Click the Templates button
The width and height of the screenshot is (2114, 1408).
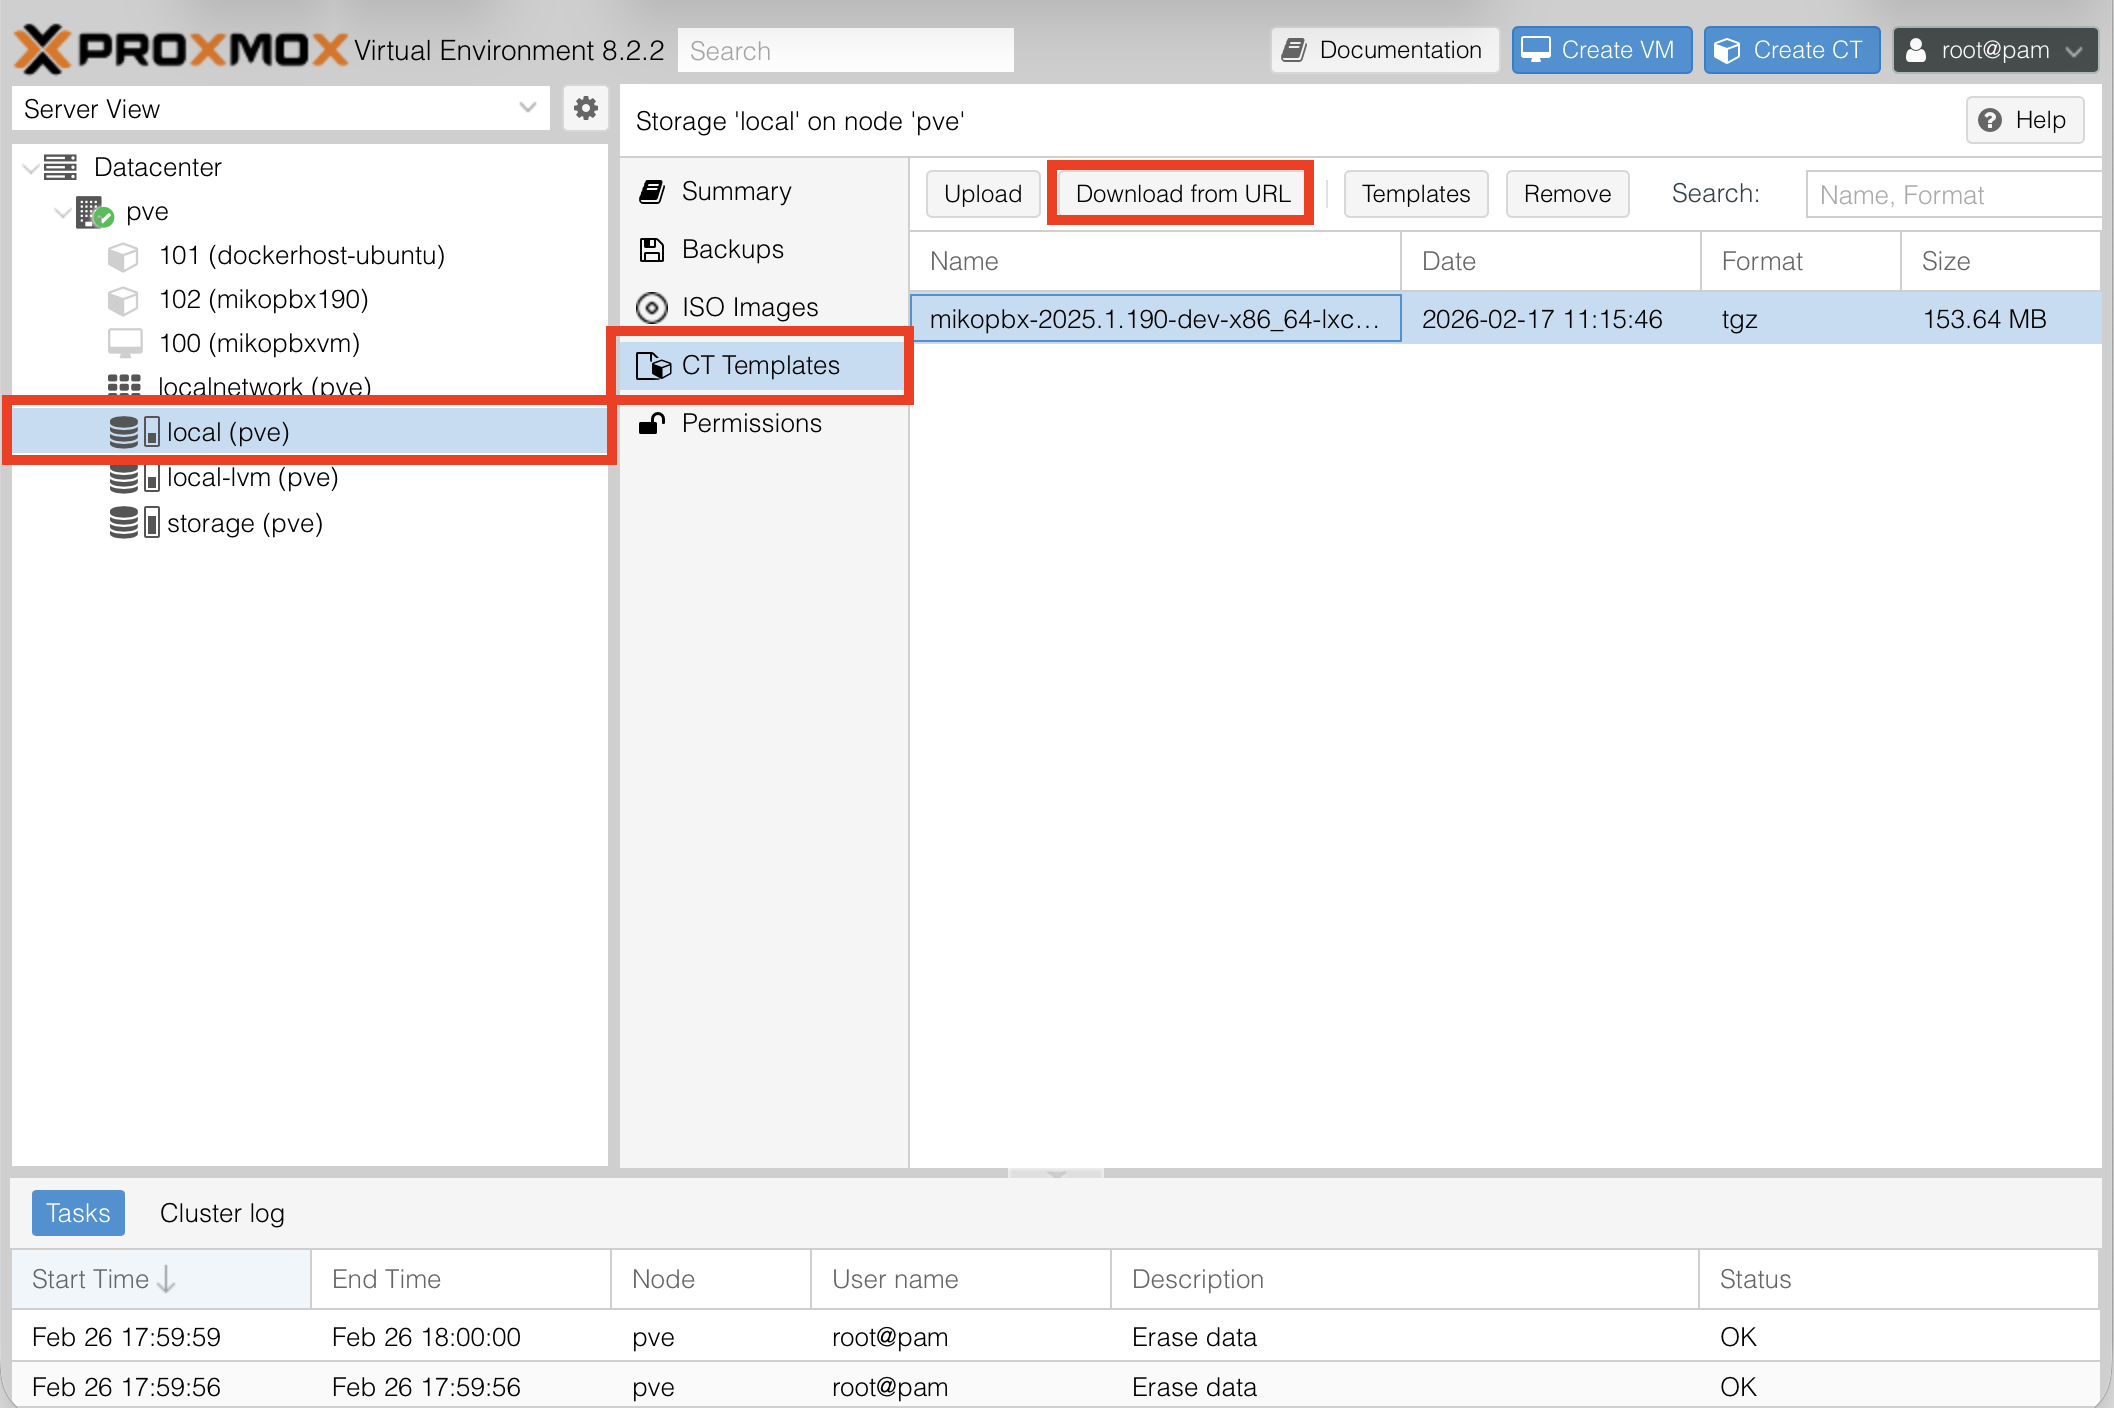point(1415,193)
